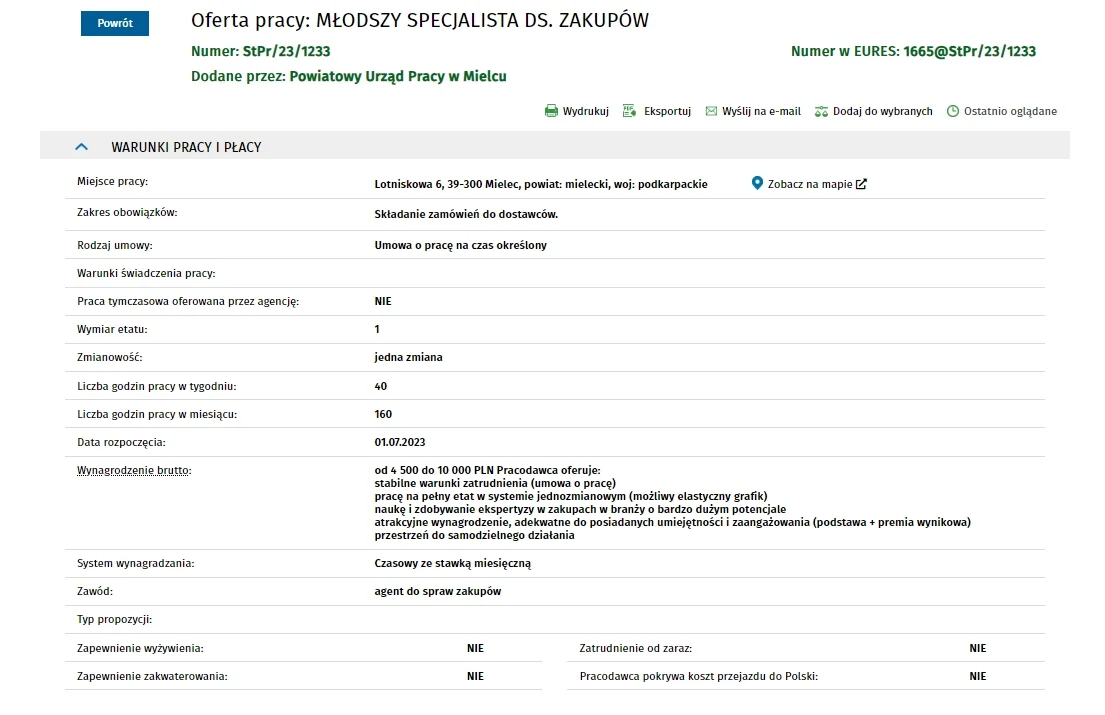Click Dodaj do wybranych link
Image resolution: width=1105 pixels, height=715 pixels.
point(882,111)
